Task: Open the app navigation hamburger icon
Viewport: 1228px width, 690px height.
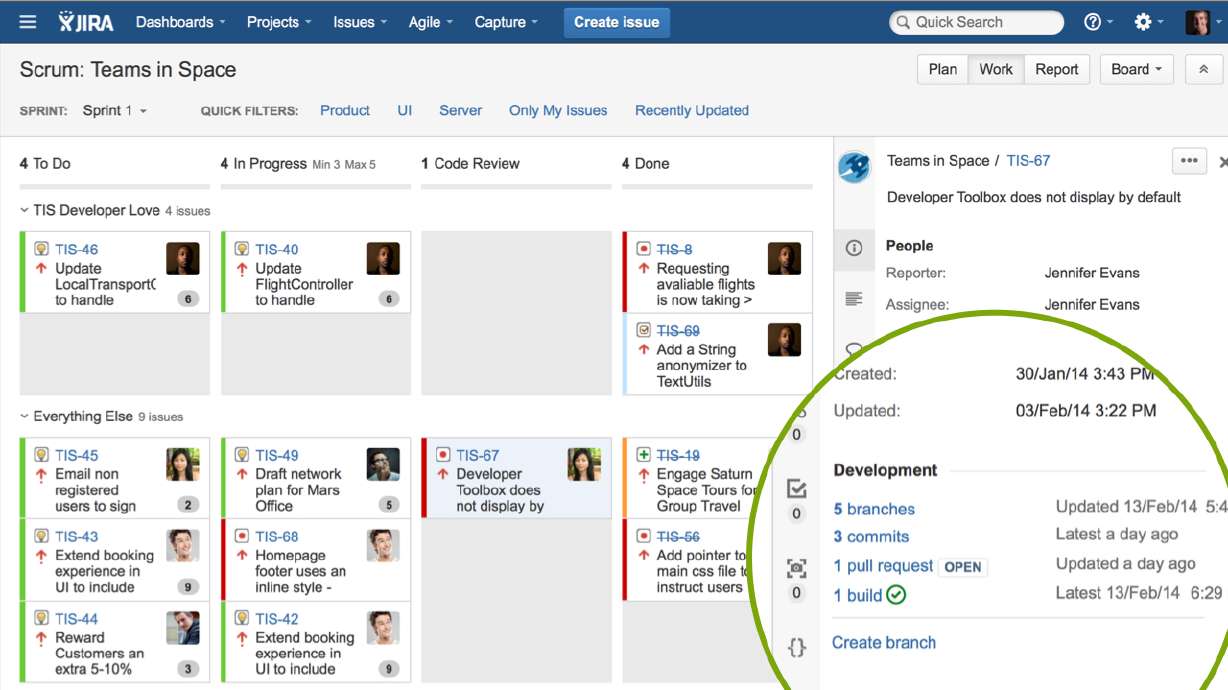Action: pyautogui.click(x=26, y=21)
